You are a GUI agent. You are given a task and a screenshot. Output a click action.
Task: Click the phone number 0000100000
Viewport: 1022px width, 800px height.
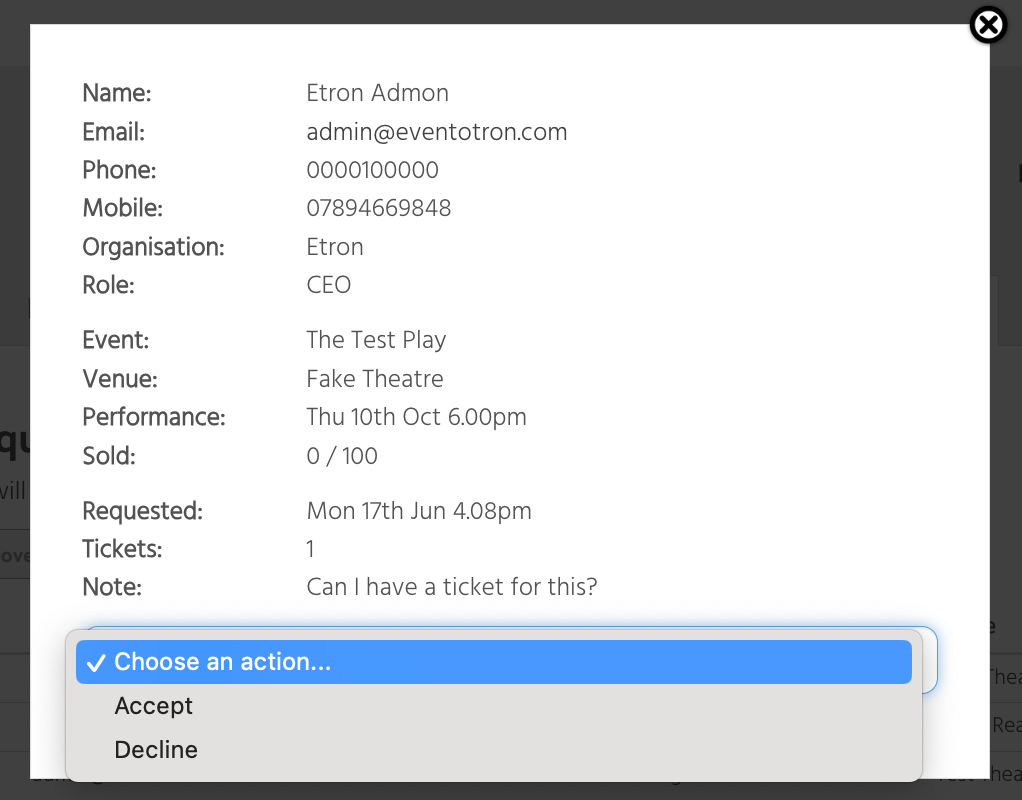(x=372, y=170)
